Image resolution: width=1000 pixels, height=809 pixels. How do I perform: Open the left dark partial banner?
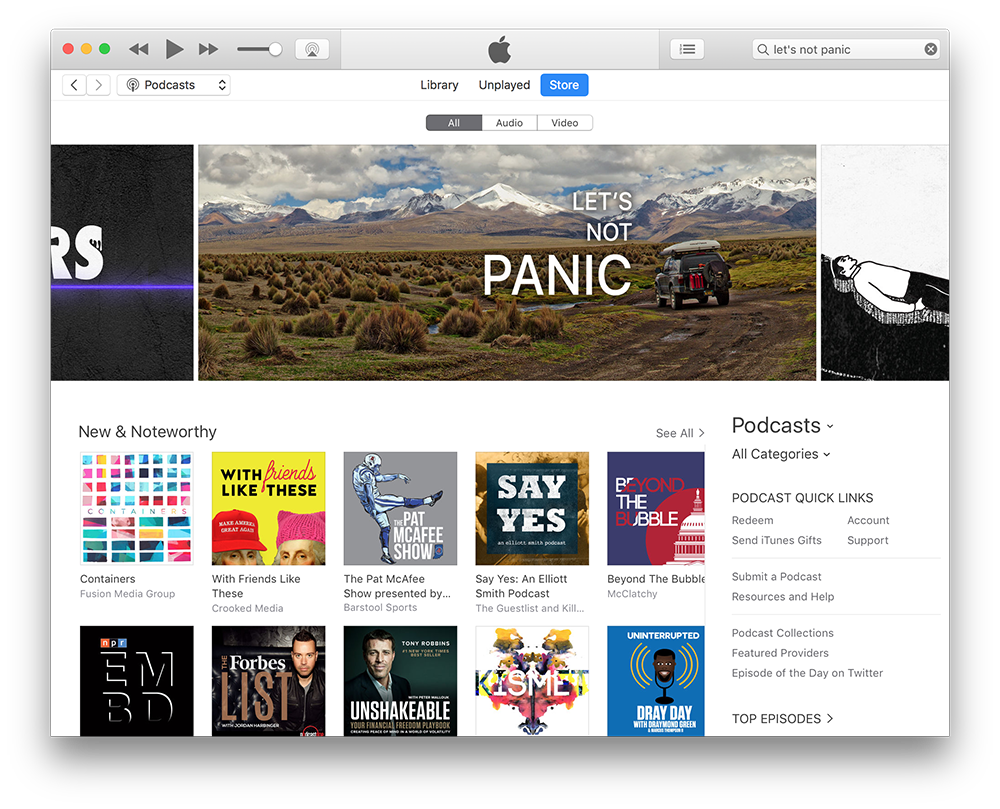pyautogui.click(x=122, y=263)
